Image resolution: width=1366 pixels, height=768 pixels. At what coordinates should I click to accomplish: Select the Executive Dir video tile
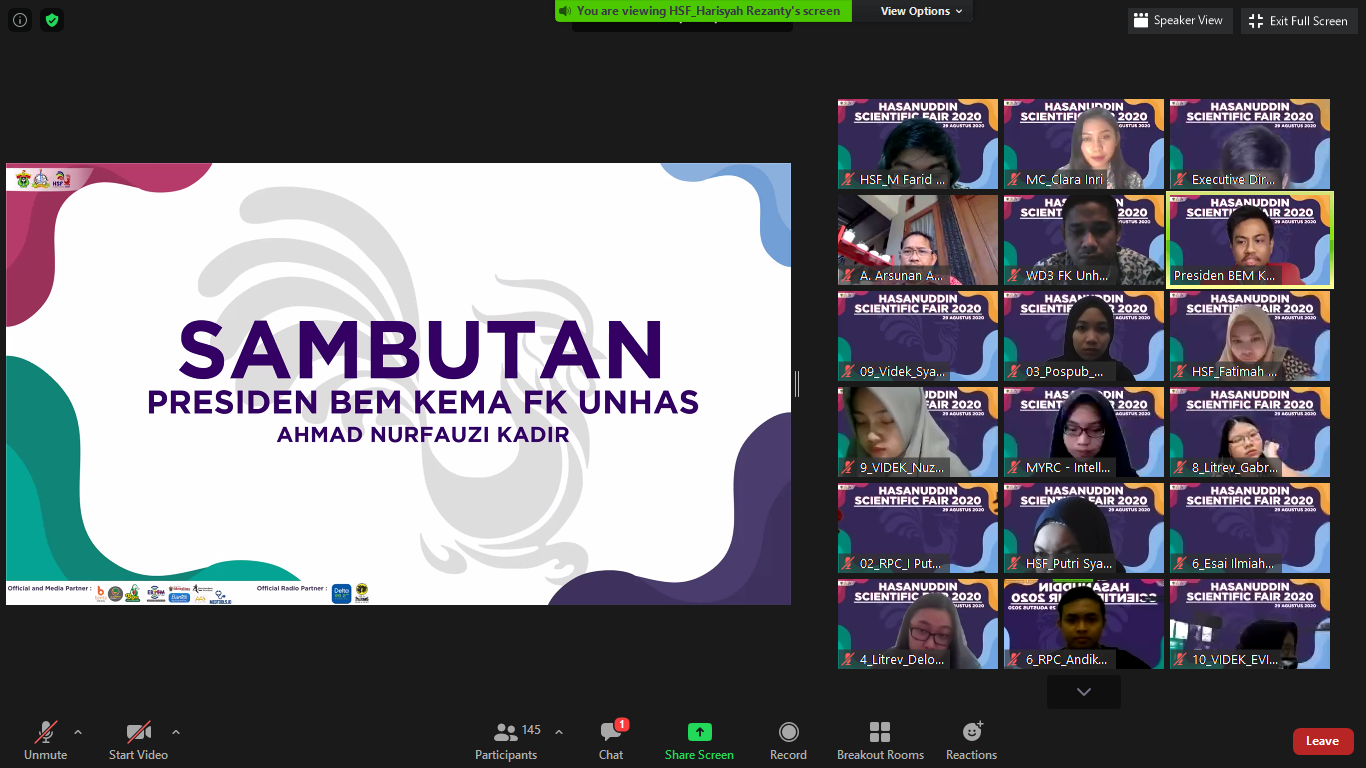pos(1250,144)
